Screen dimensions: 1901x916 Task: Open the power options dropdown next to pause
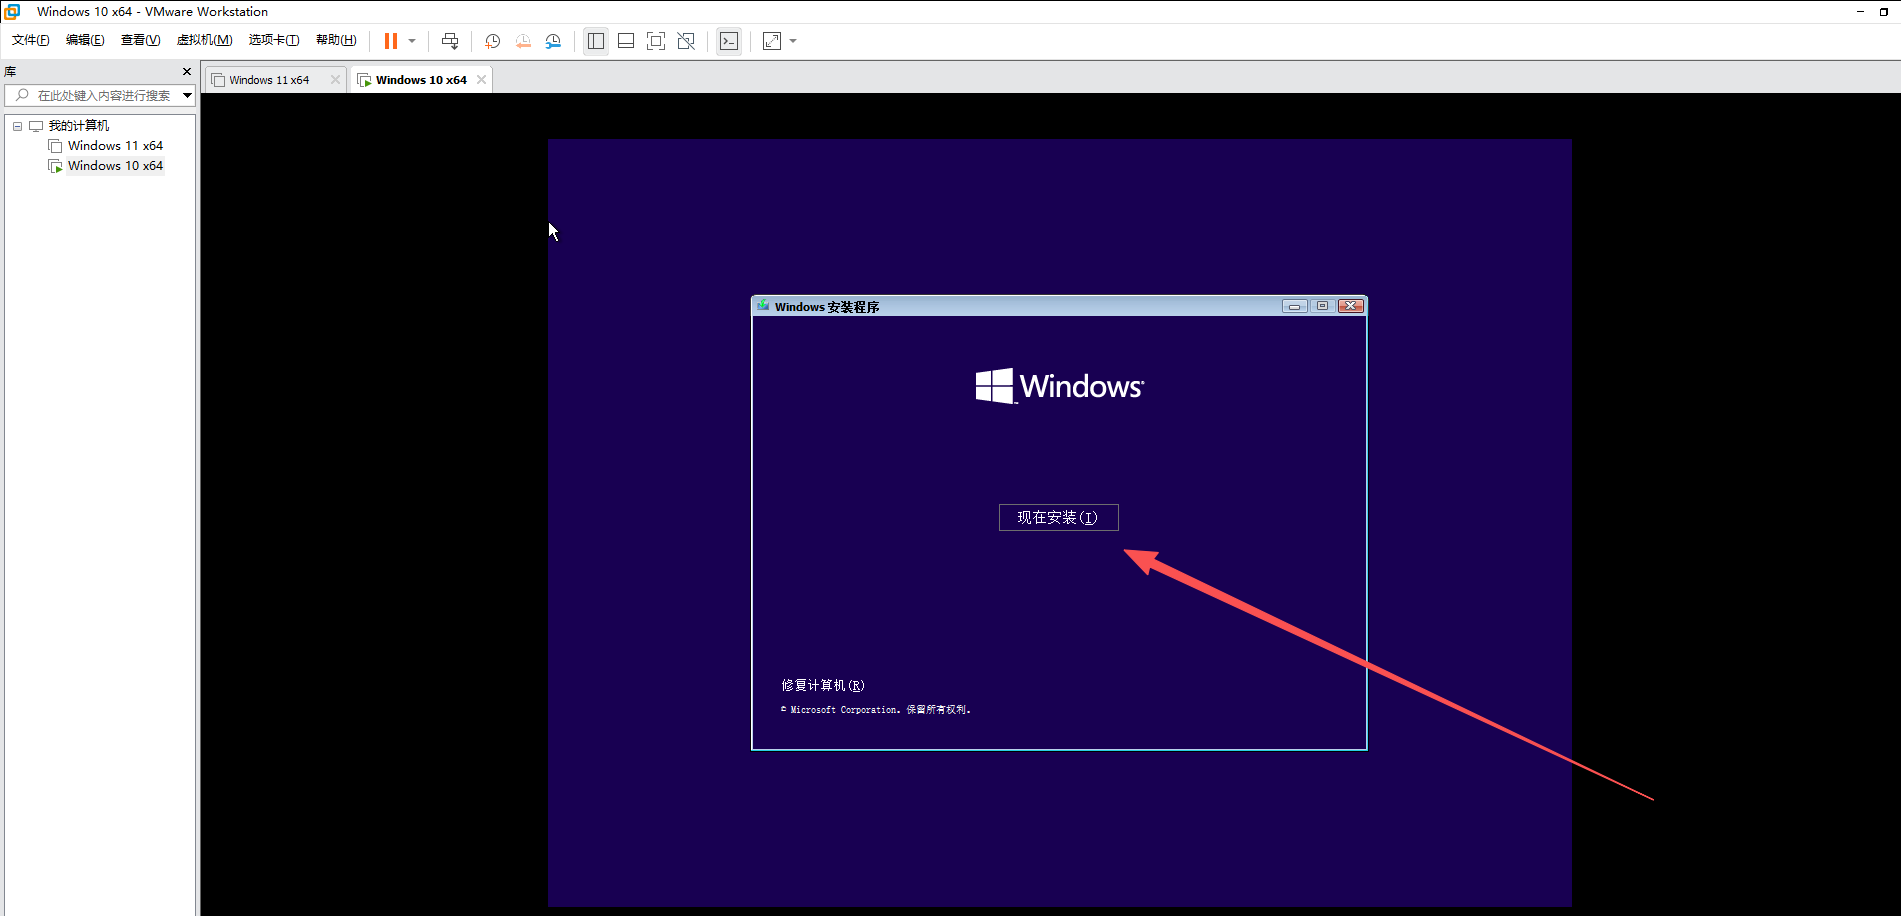click(412, 41)
